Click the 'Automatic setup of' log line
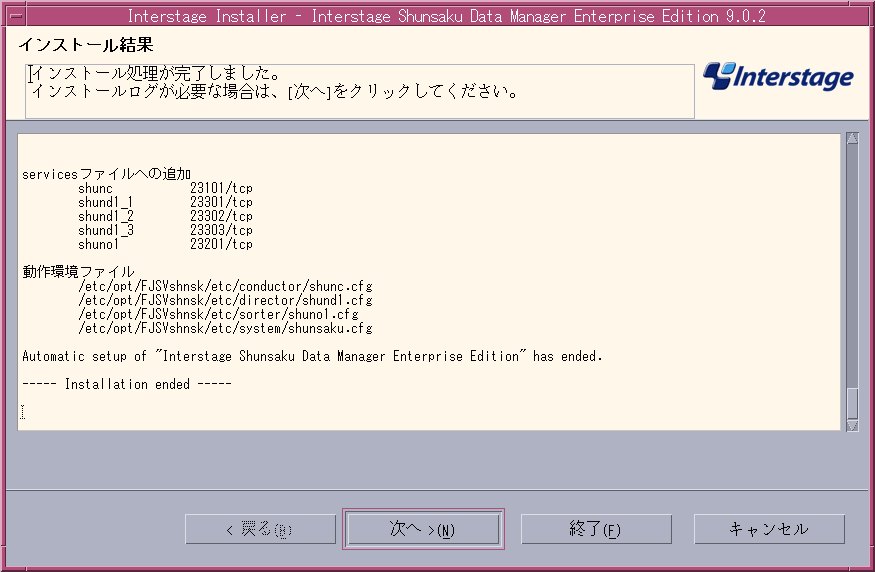Viewport: 875px width, 572px height. tap(312, 356)
